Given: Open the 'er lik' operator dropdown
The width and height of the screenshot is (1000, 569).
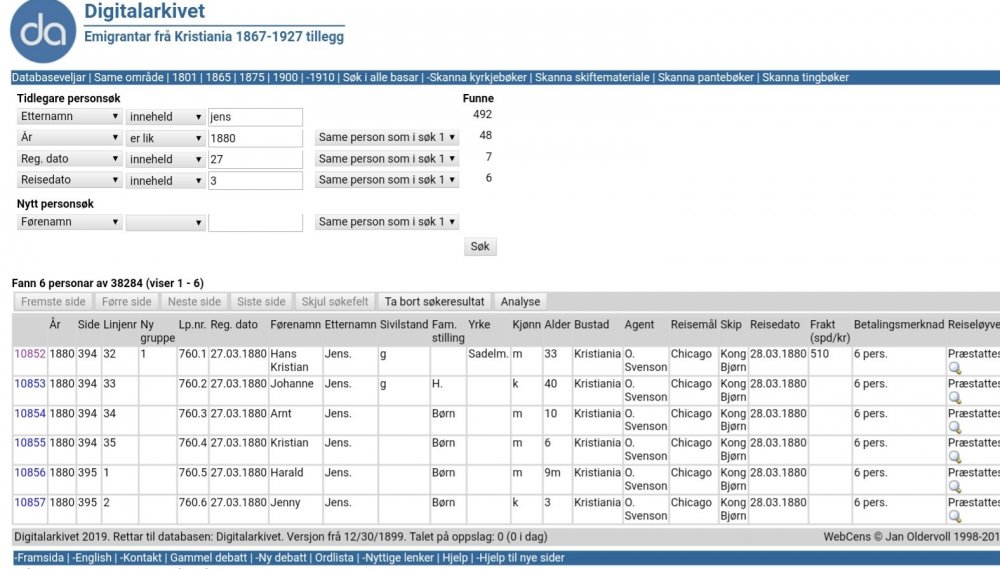Looking at the screenshot, I should pos(166,138).
